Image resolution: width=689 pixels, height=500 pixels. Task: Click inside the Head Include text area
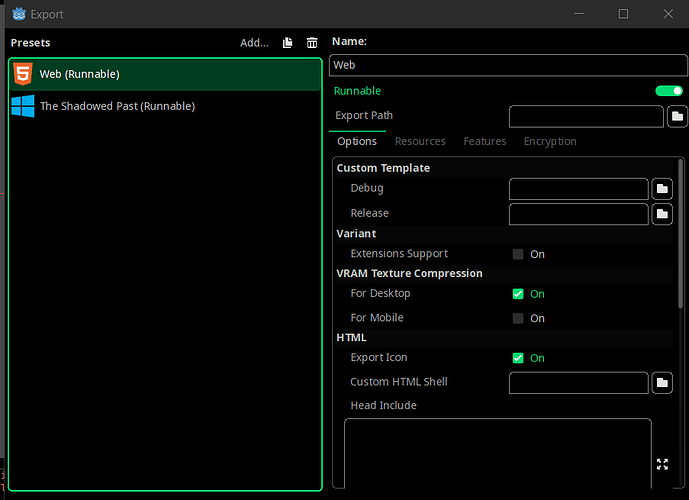pyautogui.click(x=497, y=453)
